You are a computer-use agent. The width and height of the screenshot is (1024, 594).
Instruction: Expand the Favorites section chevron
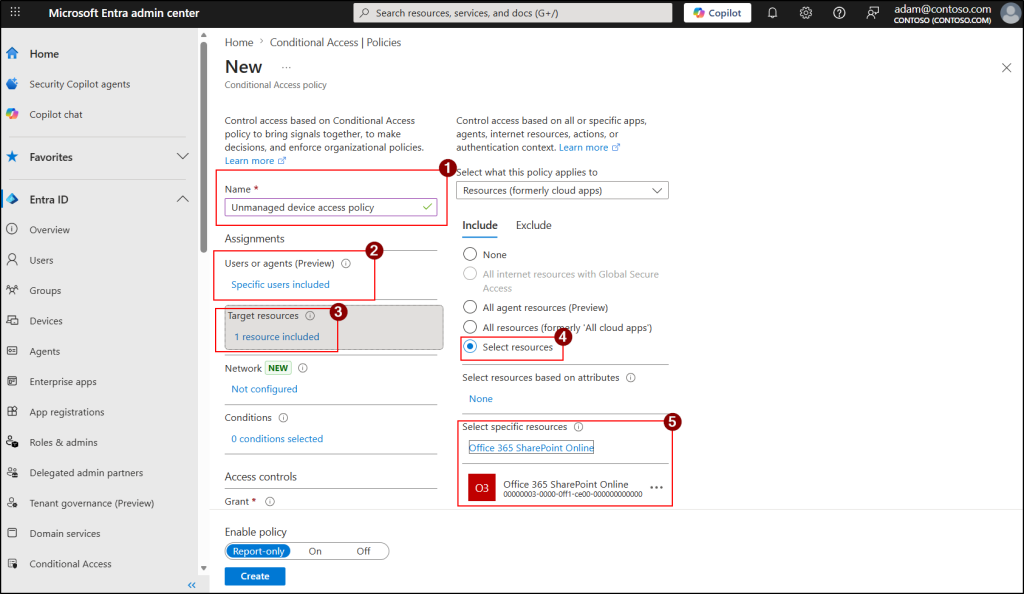tap(183, 157)
